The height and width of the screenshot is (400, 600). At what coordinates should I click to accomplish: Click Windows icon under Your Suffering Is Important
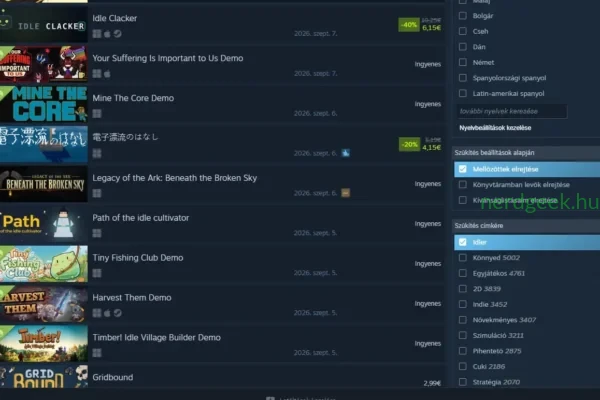pyautogui.click(x=97, y=73)
